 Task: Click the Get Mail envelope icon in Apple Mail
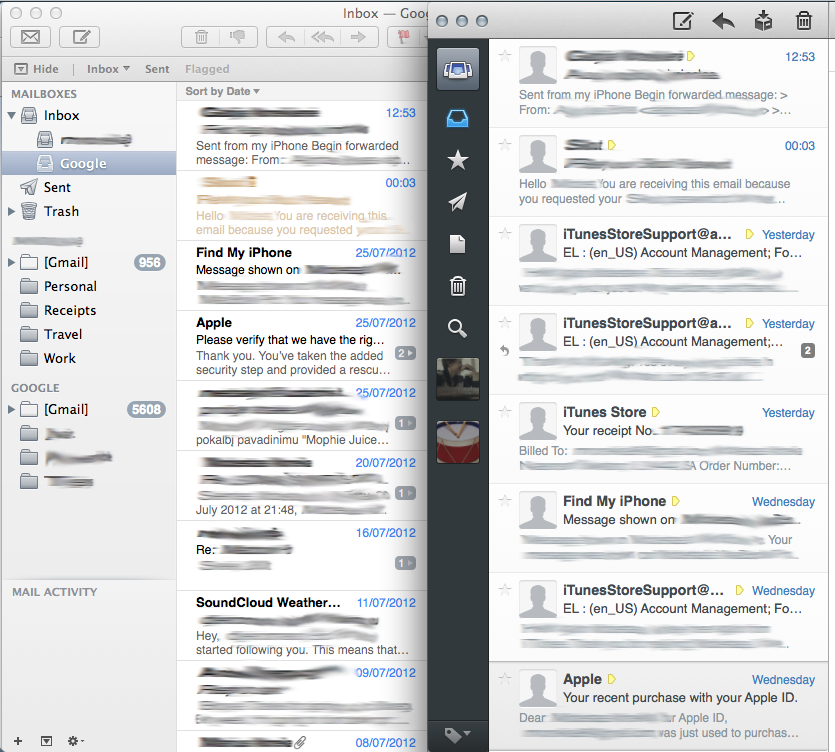pos(30,37)
